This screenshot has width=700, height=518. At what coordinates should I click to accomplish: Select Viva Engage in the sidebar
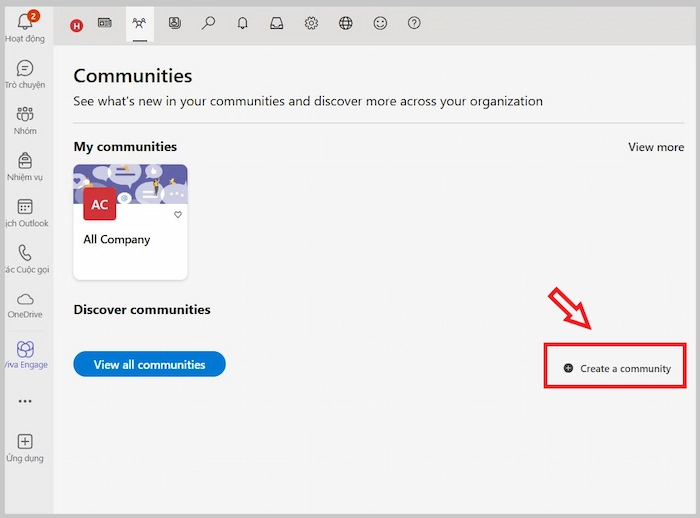point(25,355)
